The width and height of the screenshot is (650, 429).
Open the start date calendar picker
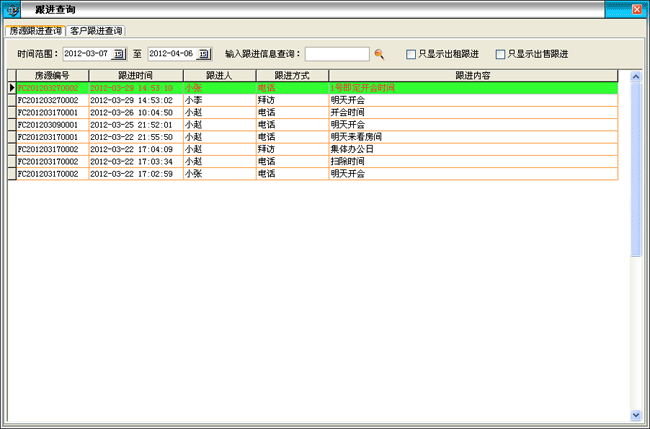pyautogui.click(x=120, y=54)
